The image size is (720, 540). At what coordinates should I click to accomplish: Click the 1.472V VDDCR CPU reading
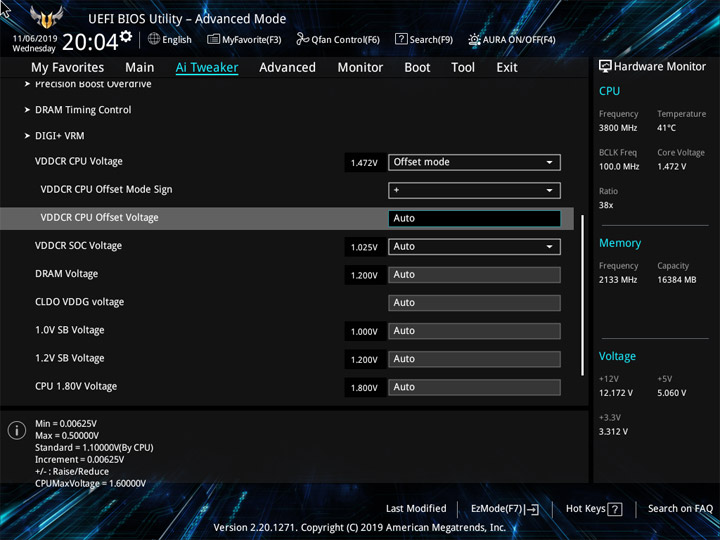[364, 163]
